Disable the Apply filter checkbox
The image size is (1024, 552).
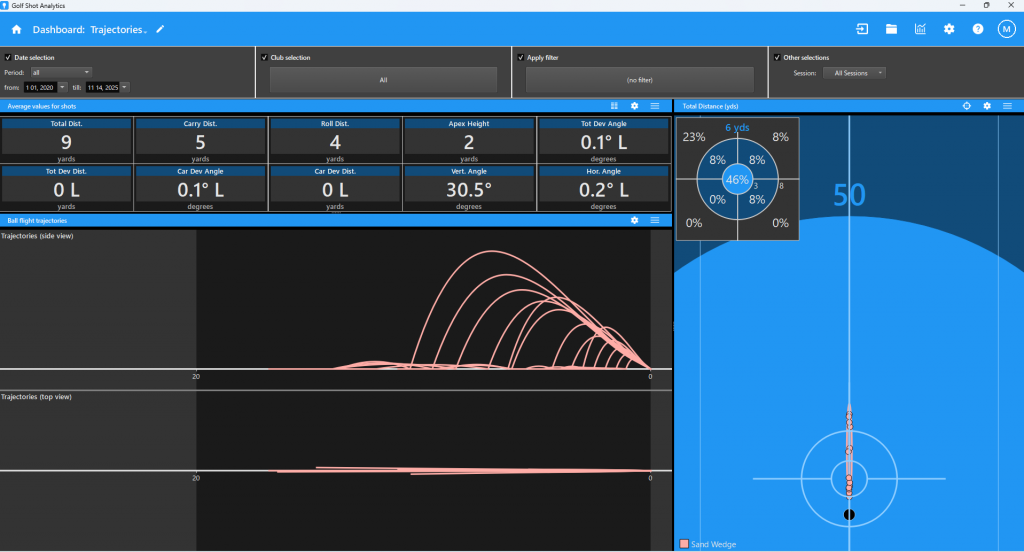pos(521,58)
